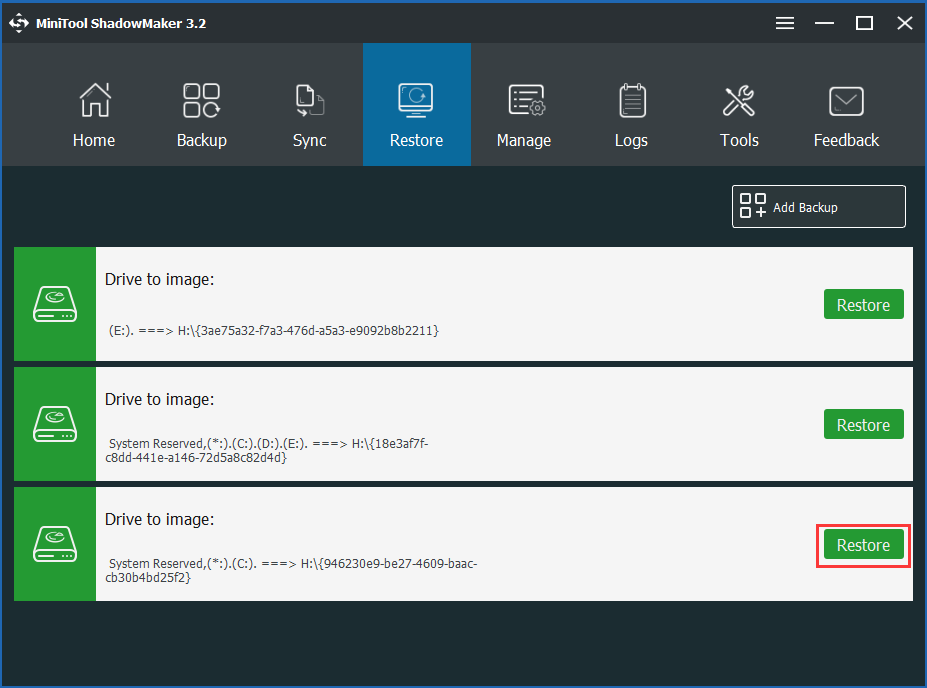Click drive icon of the bottom backup entry

click(55, 544)
